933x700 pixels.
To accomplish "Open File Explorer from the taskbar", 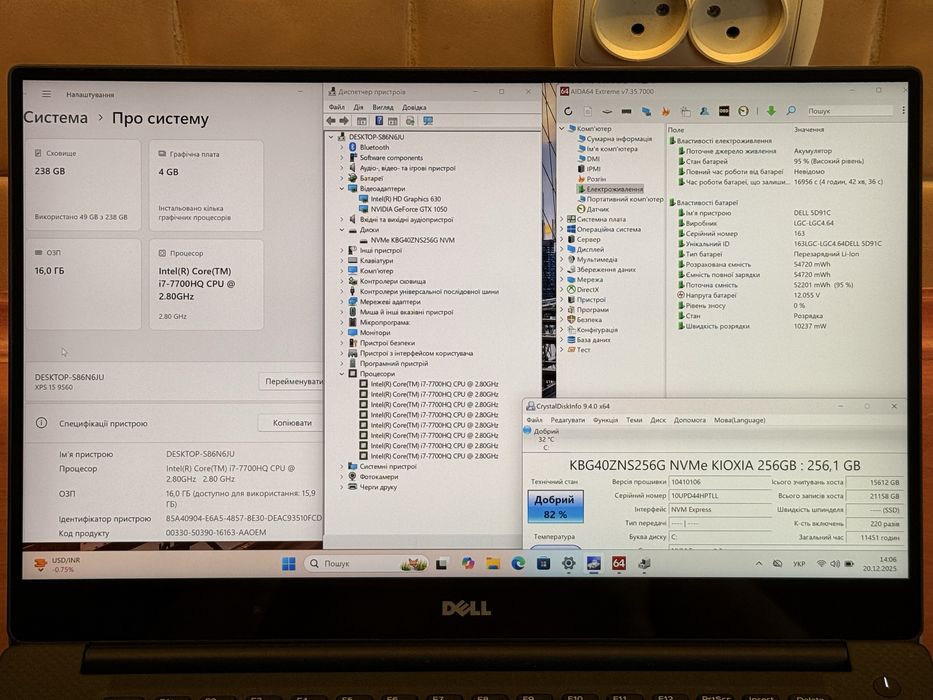I will (493, 563).
